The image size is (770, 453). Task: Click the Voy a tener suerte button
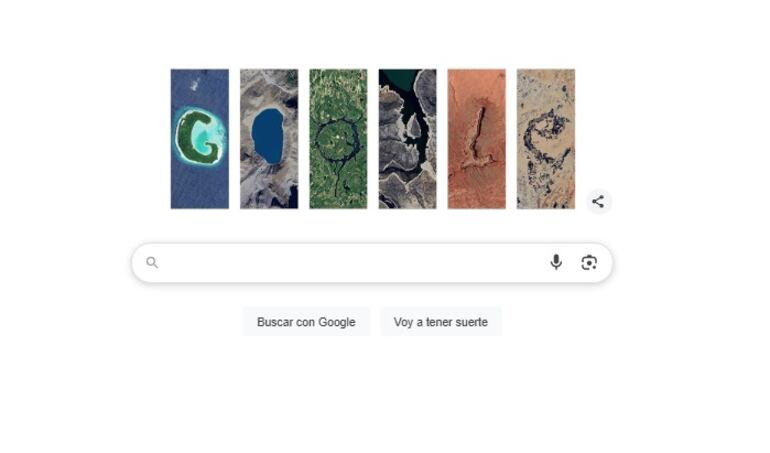tap(440, 322)
